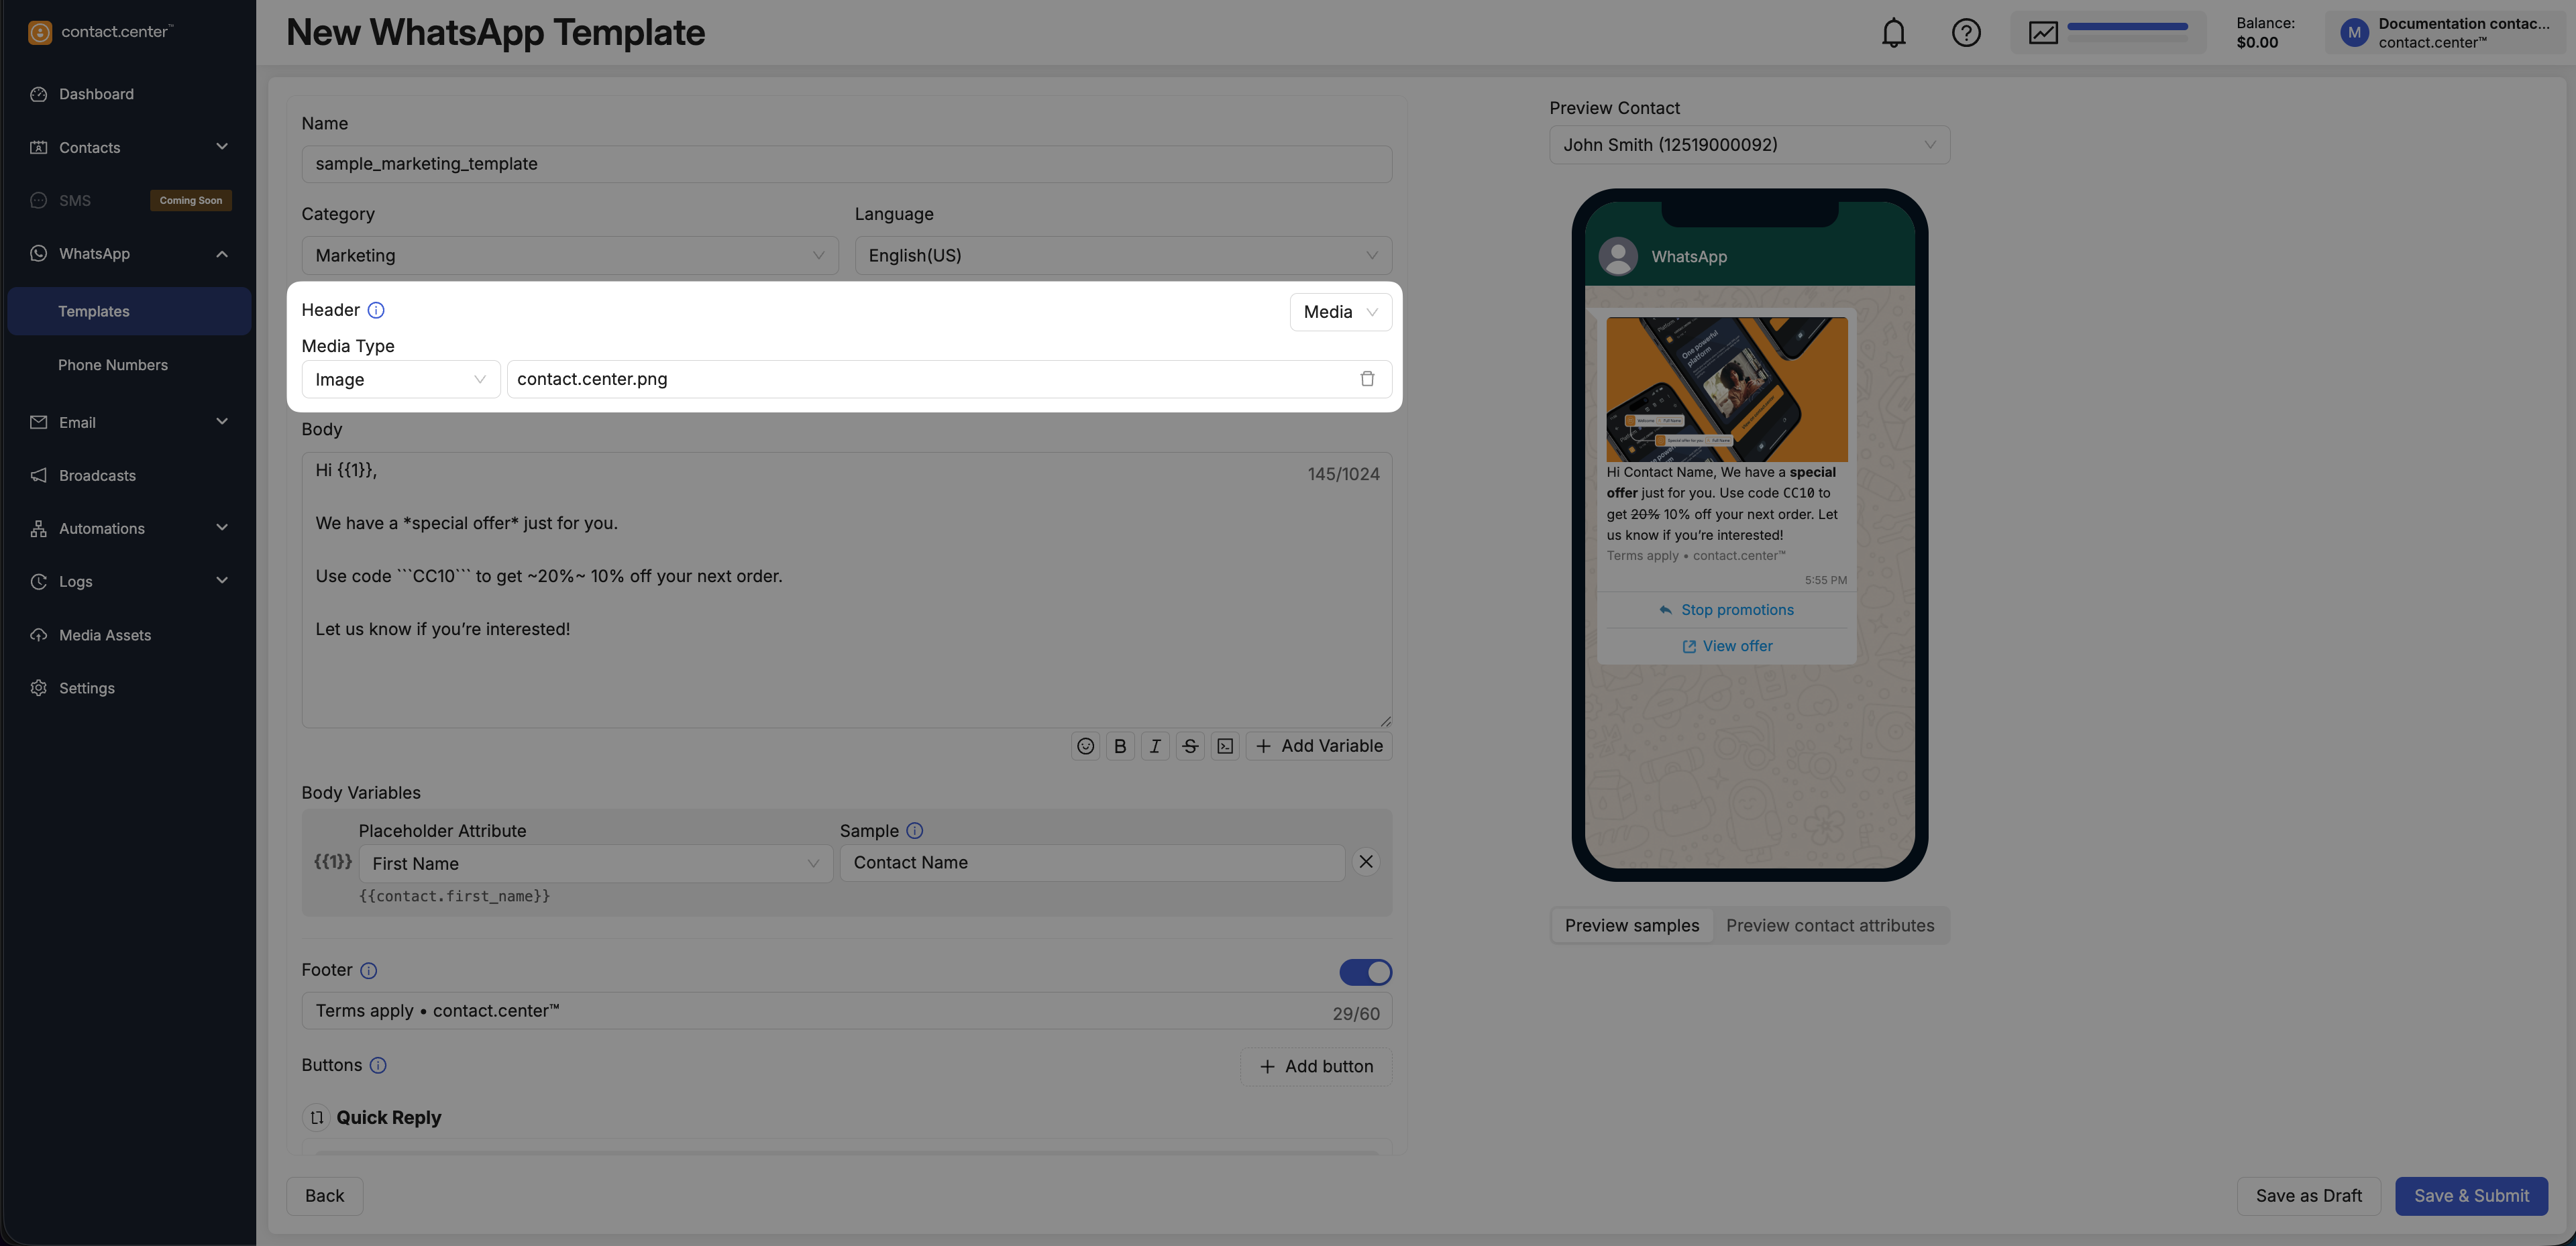Click the notifications bell icon
This screenshot has height=1246, width=2576.
tap(1893, 33)
